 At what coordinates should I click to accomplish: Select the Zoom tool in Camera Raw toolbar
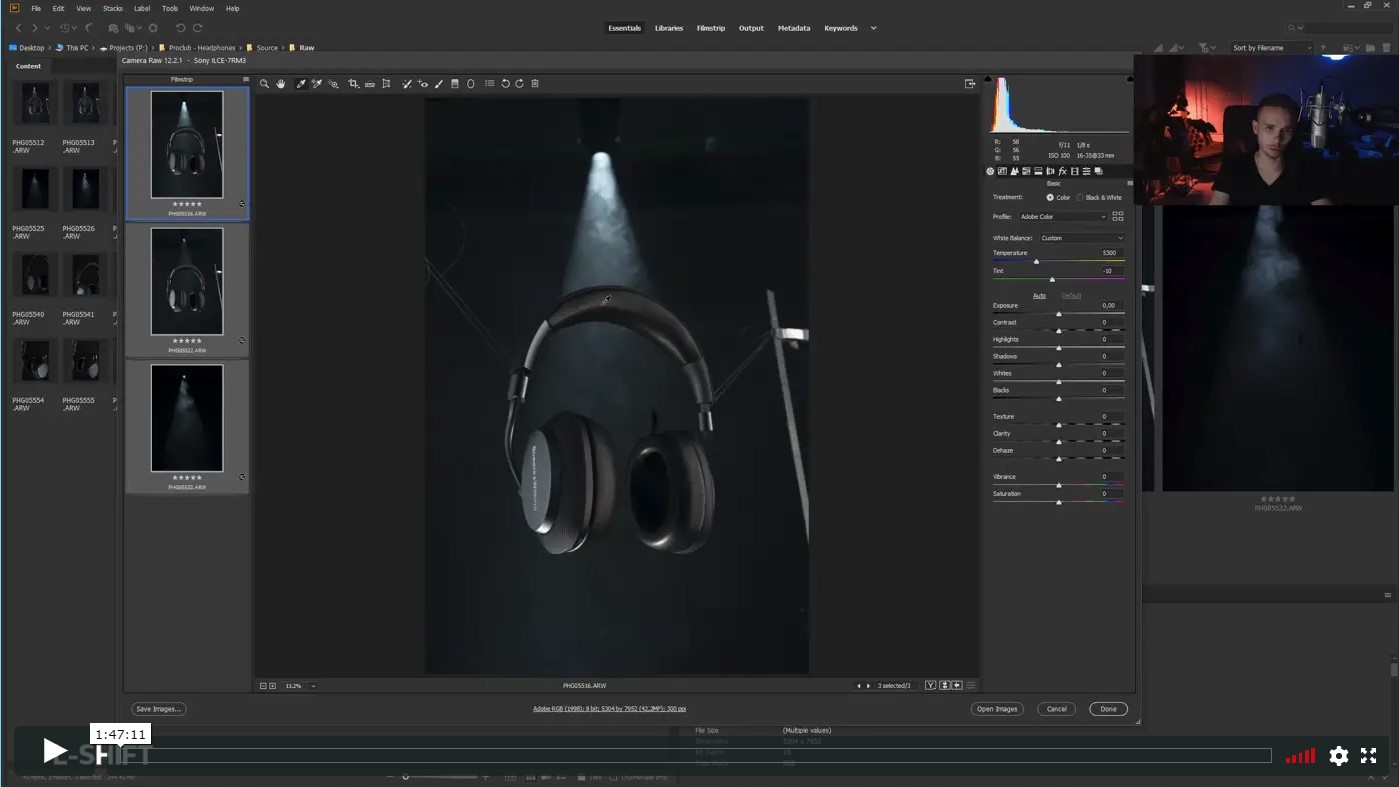coord(264,84)
